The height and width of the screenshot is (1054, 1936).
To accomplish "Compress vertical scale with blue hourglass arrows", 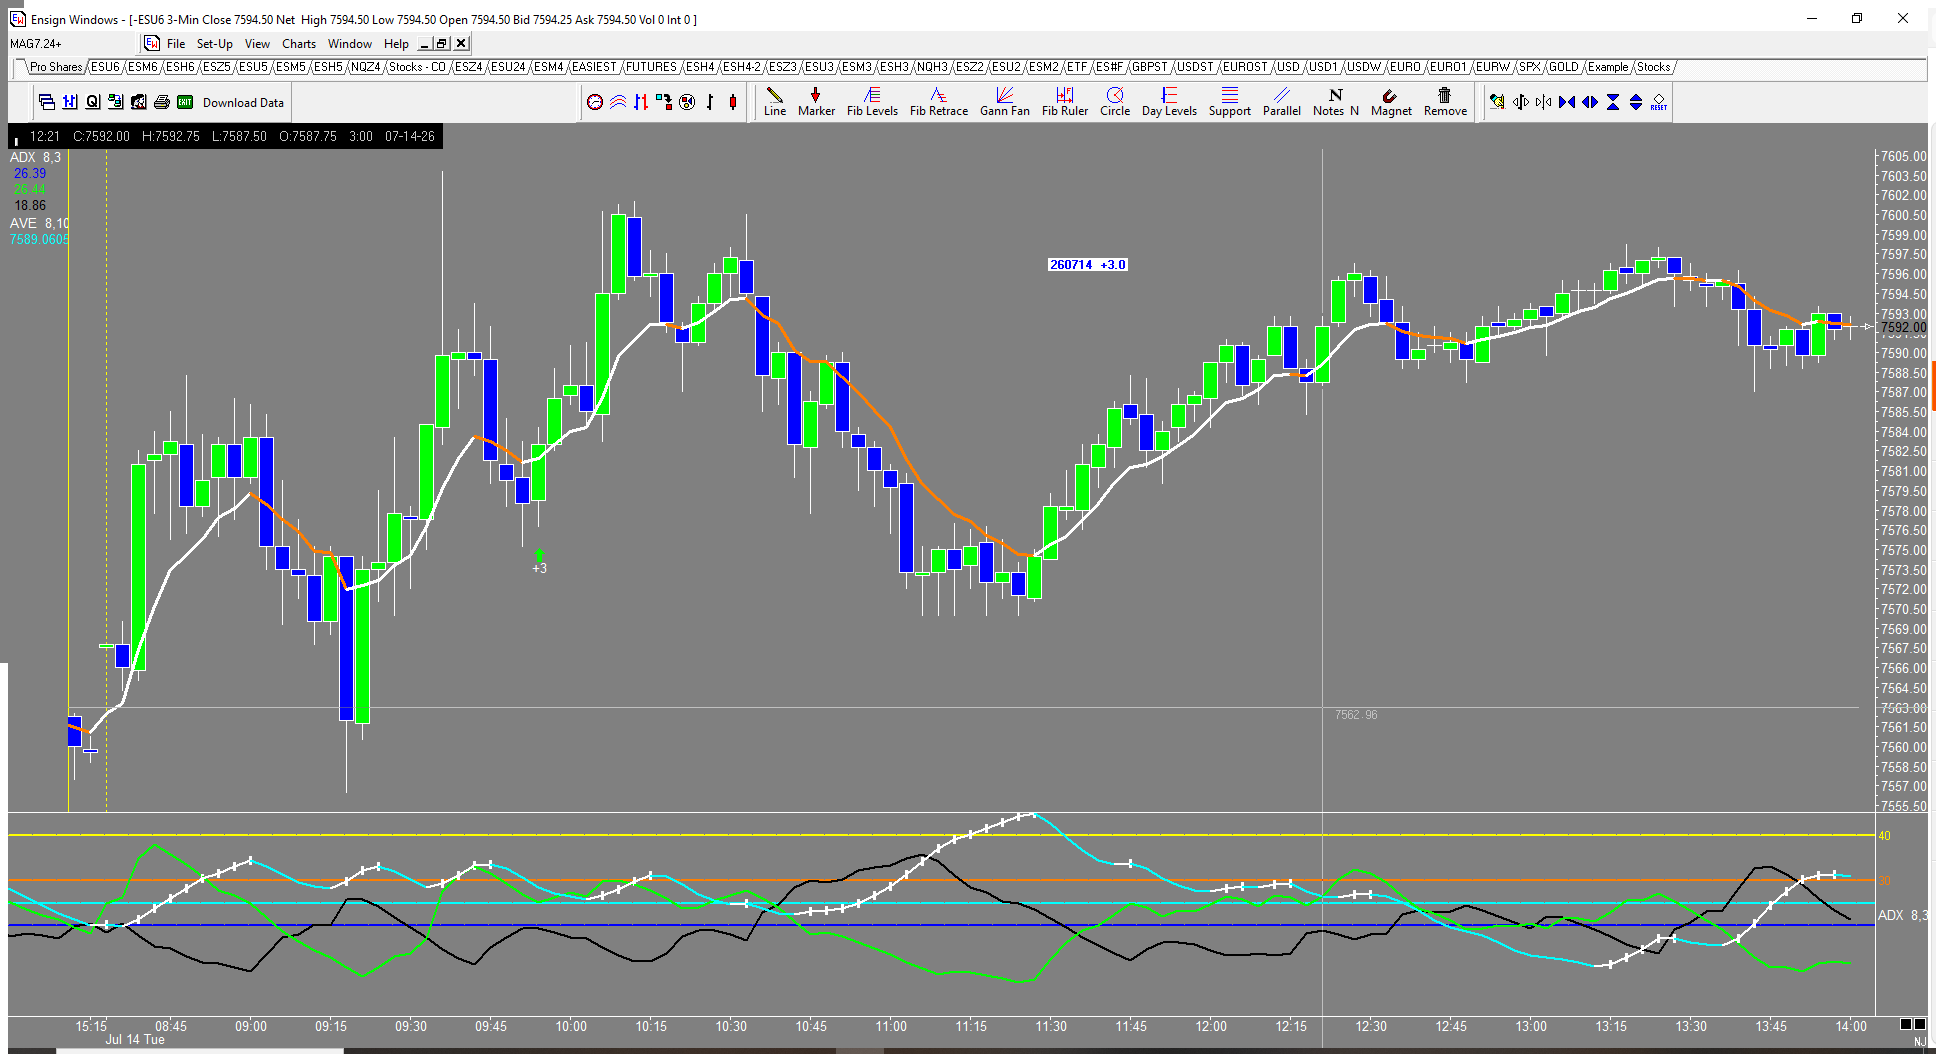I will pos(1613,102).
